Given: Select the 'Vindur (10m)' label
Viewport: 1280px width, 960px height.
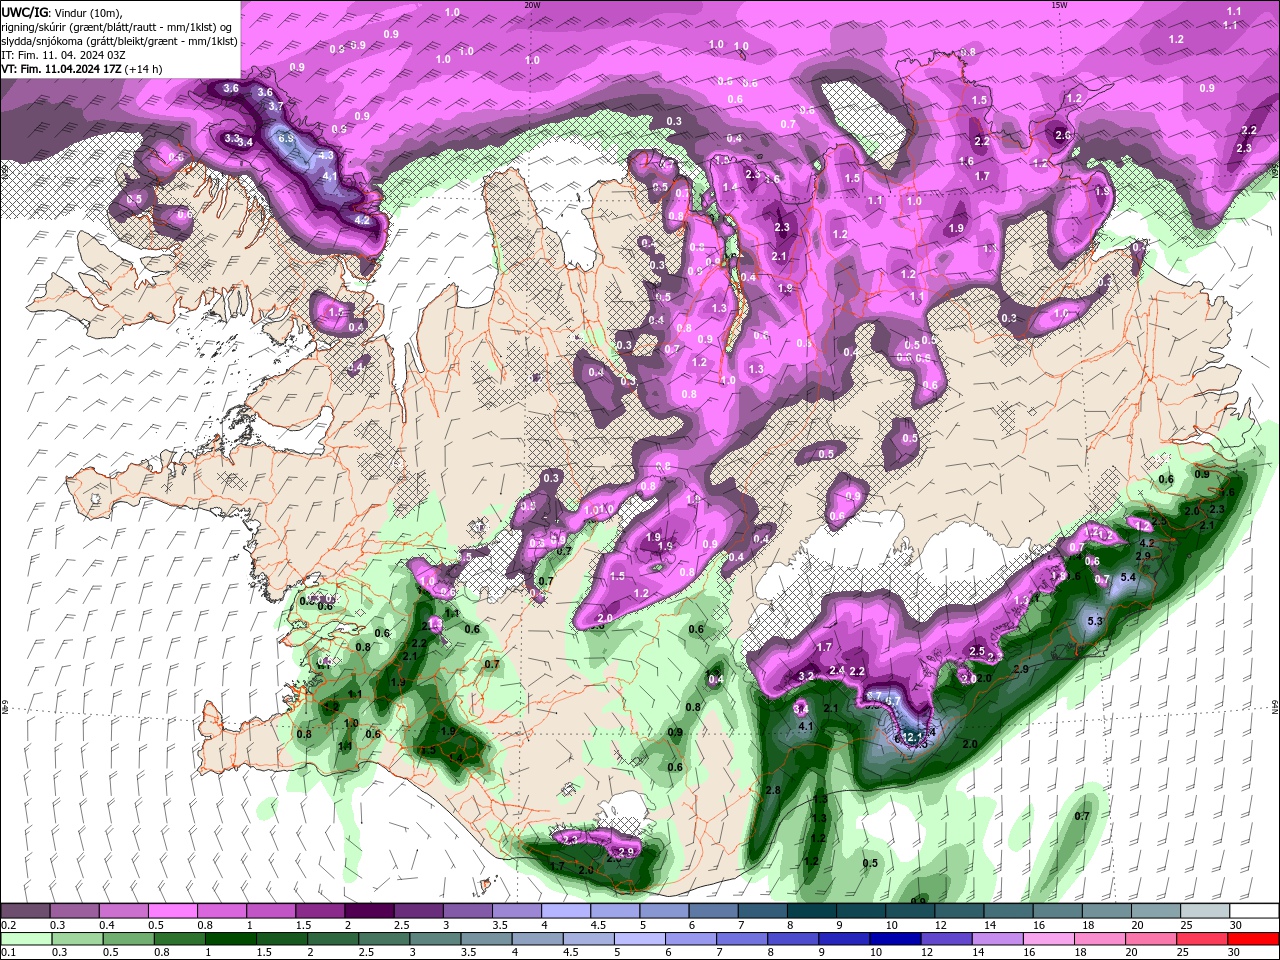Looking at the screenshot, I should pyautogui.click(x=90, y=11).
